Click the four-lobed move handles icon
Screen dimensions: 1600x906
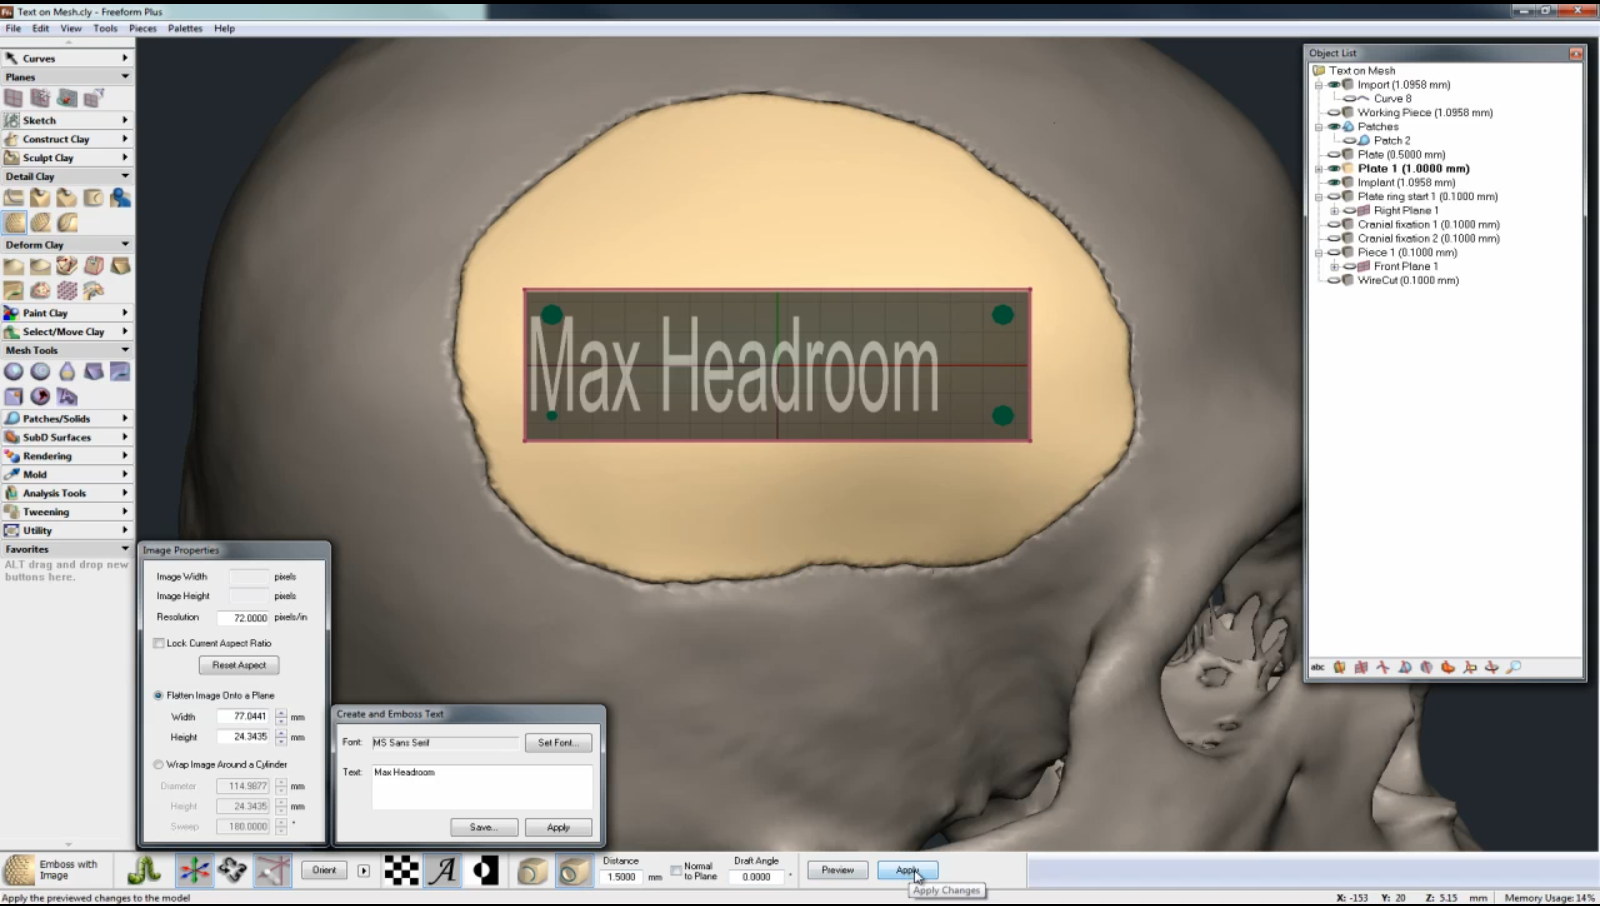pyautogui.click(x=233, y=870)
